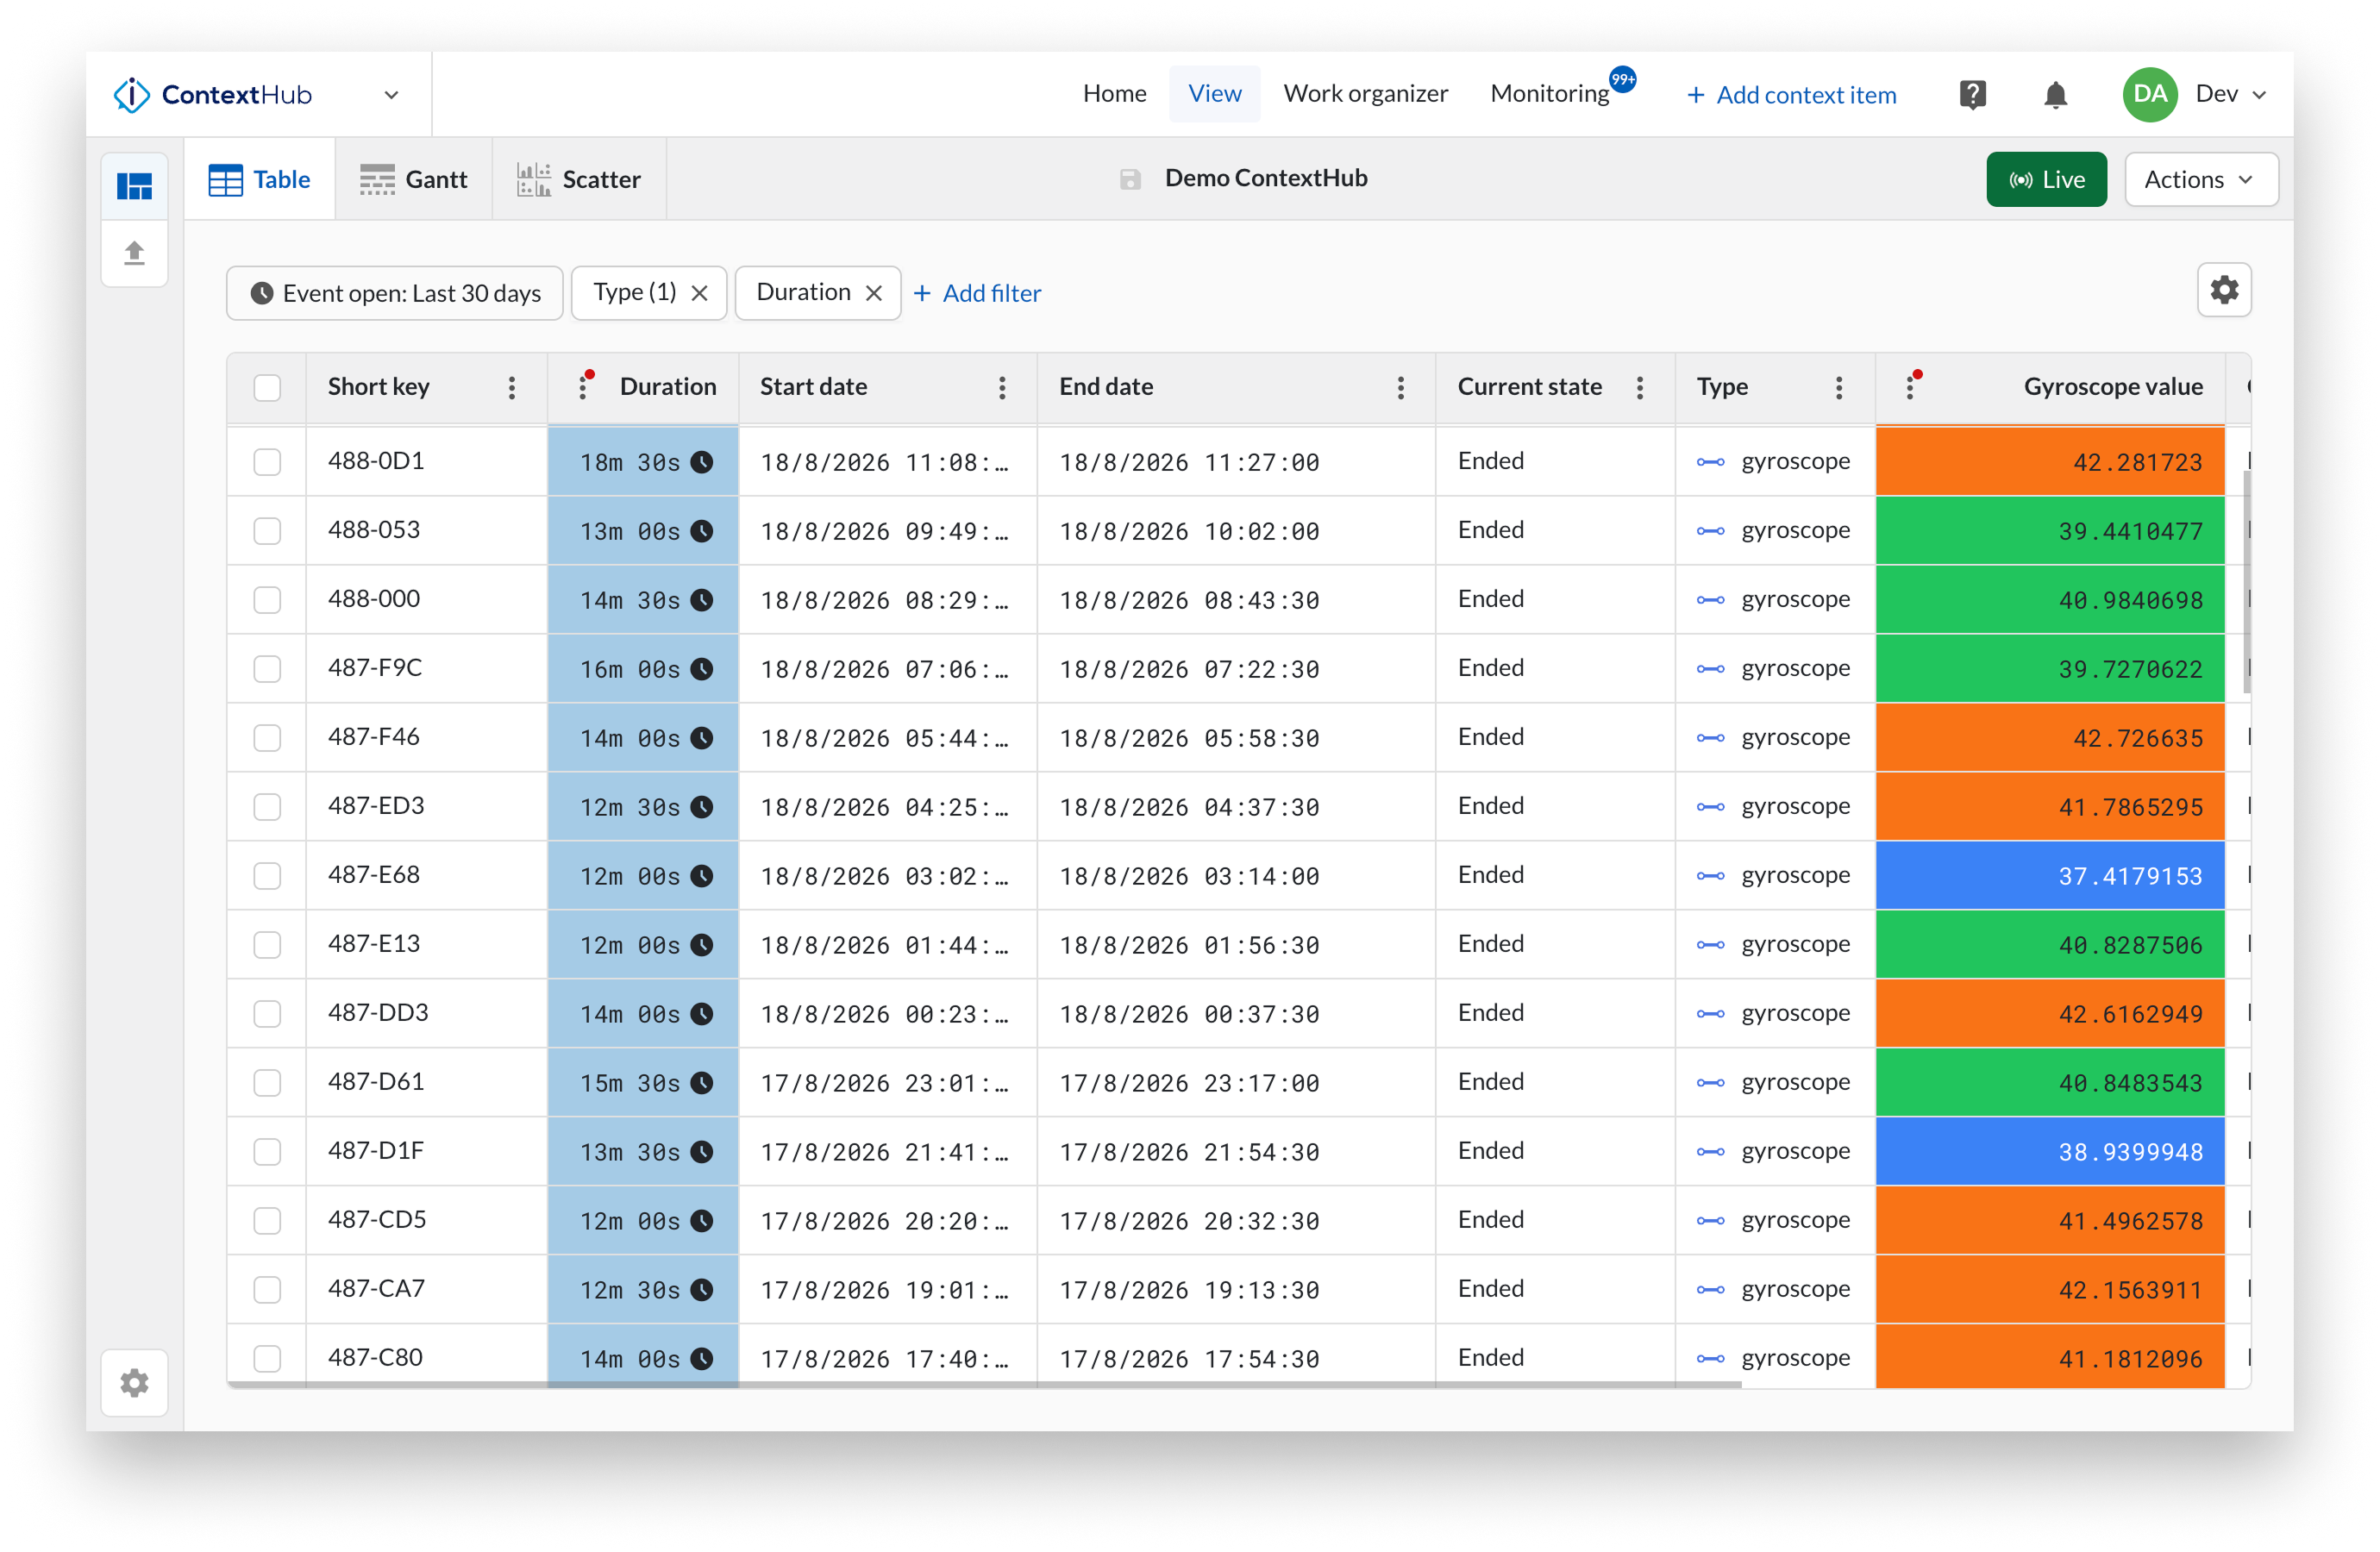The width and height of the screenshot is (2380, 1552).
Task: Click clock icon in 488-0D1 duration cell
Action: pyautogui.click(x=703, y=462)
